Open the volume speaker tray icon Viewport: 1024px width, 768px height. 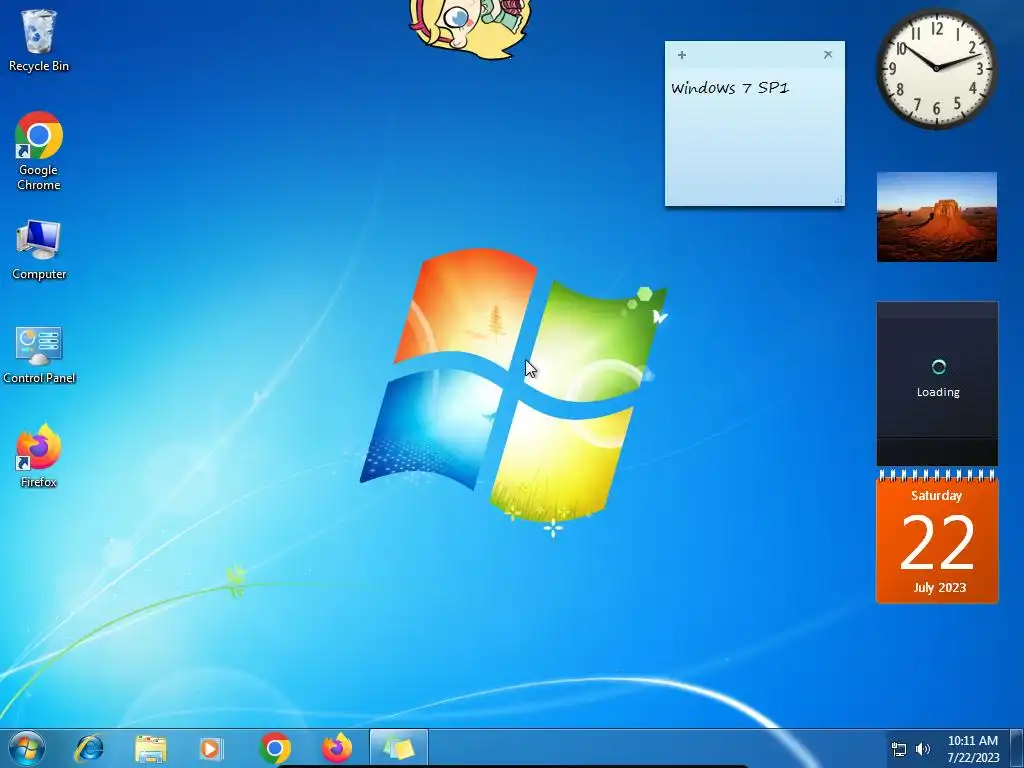tap(923, 750)
